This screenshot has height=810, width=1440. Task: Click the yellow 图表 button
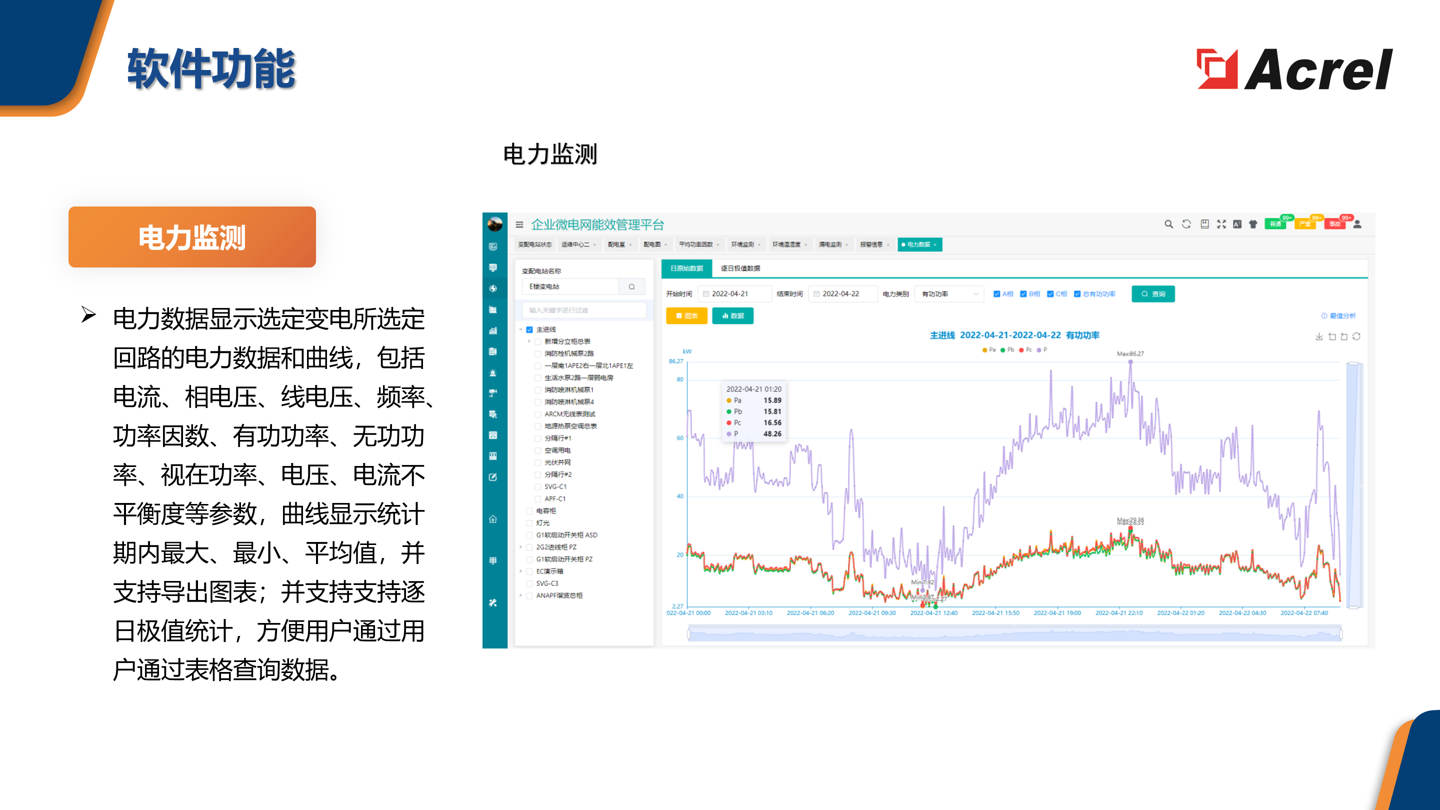(x=687, y=316)
